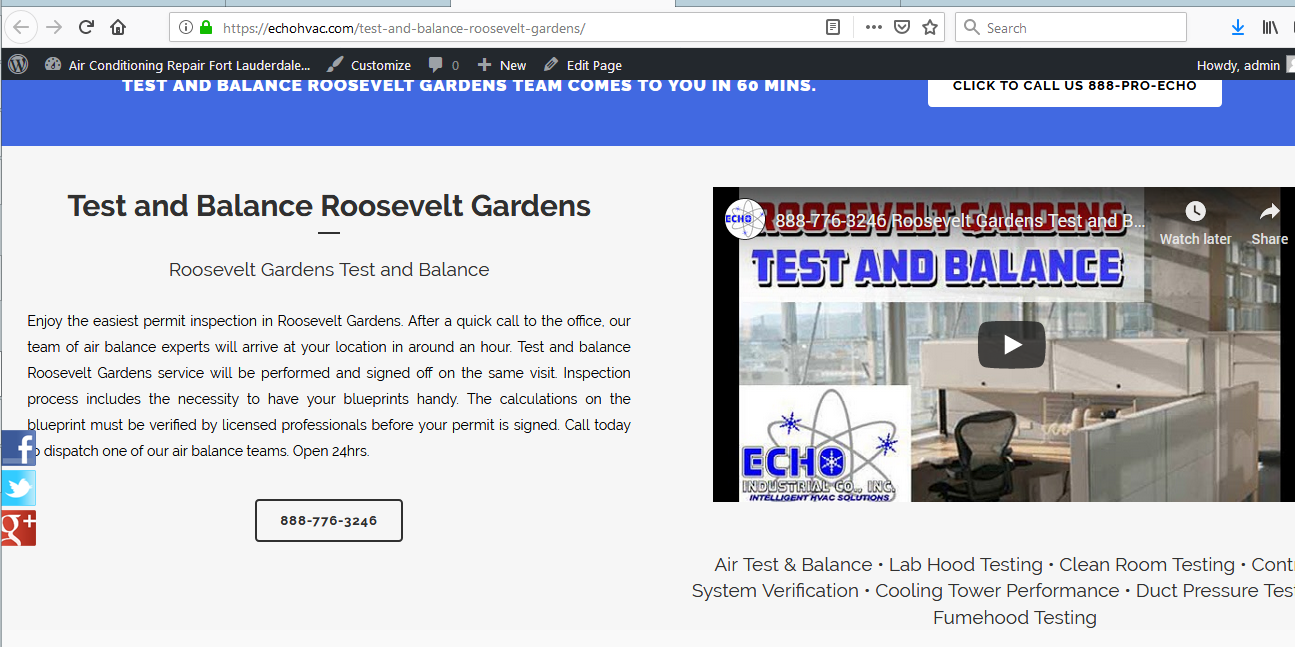Open Customize in the admin bar
This screenshot has height=647, width=1295.
[369, 65]
